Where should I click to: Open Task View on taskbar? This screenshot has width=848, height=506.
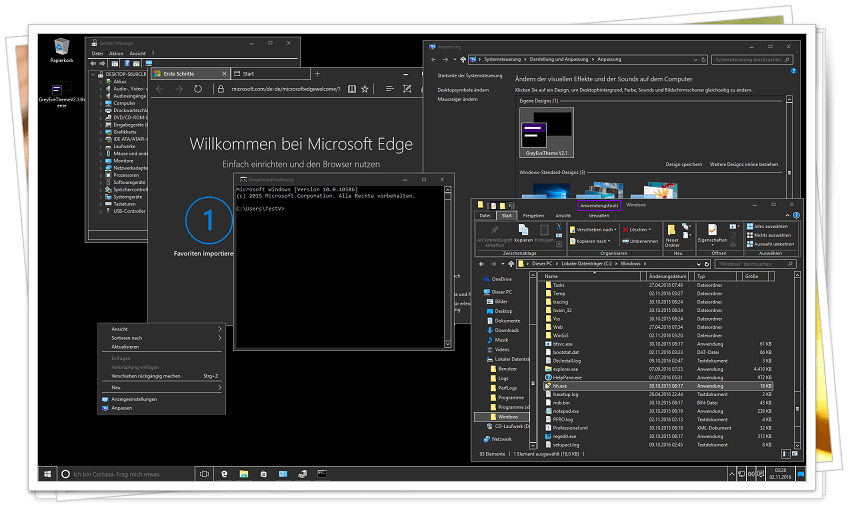[204, 474]
